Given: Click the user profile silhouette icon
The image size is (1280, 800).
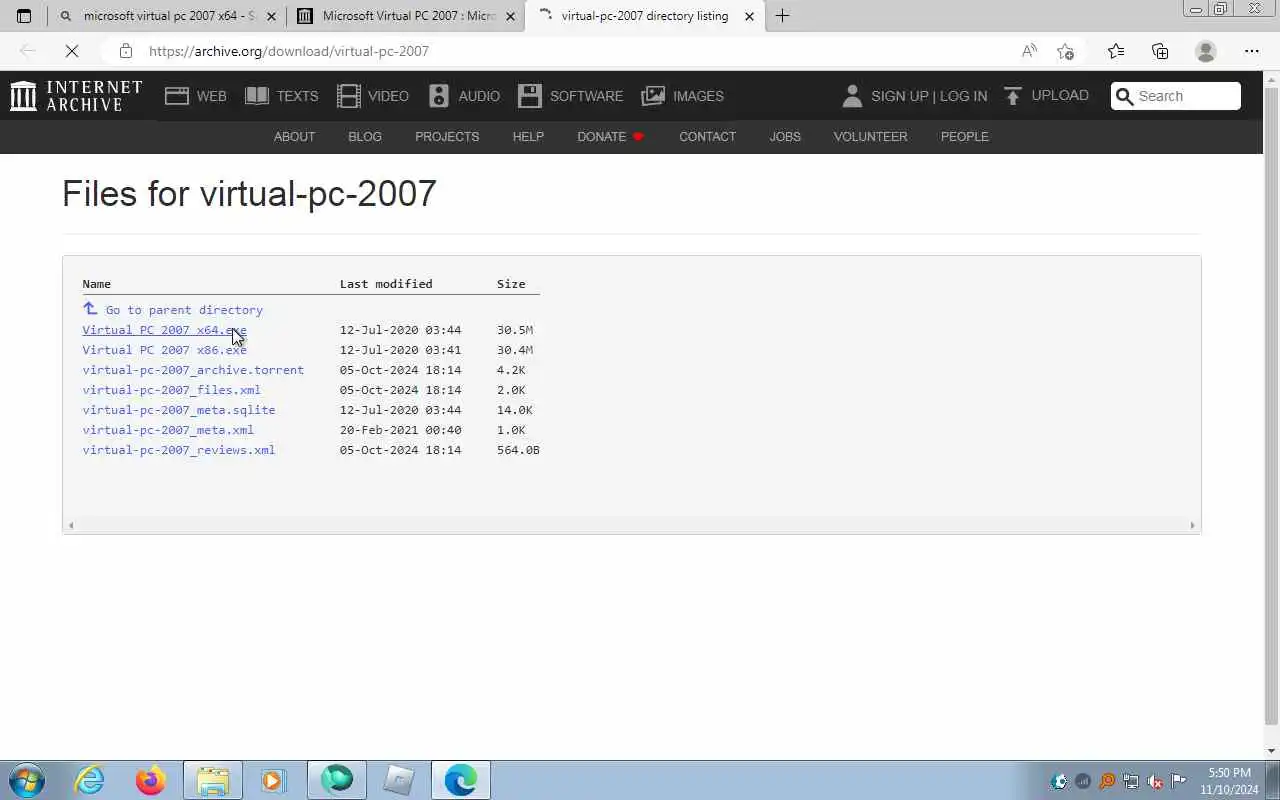Looking at the screenshot, I should click(x=852, y=96).
